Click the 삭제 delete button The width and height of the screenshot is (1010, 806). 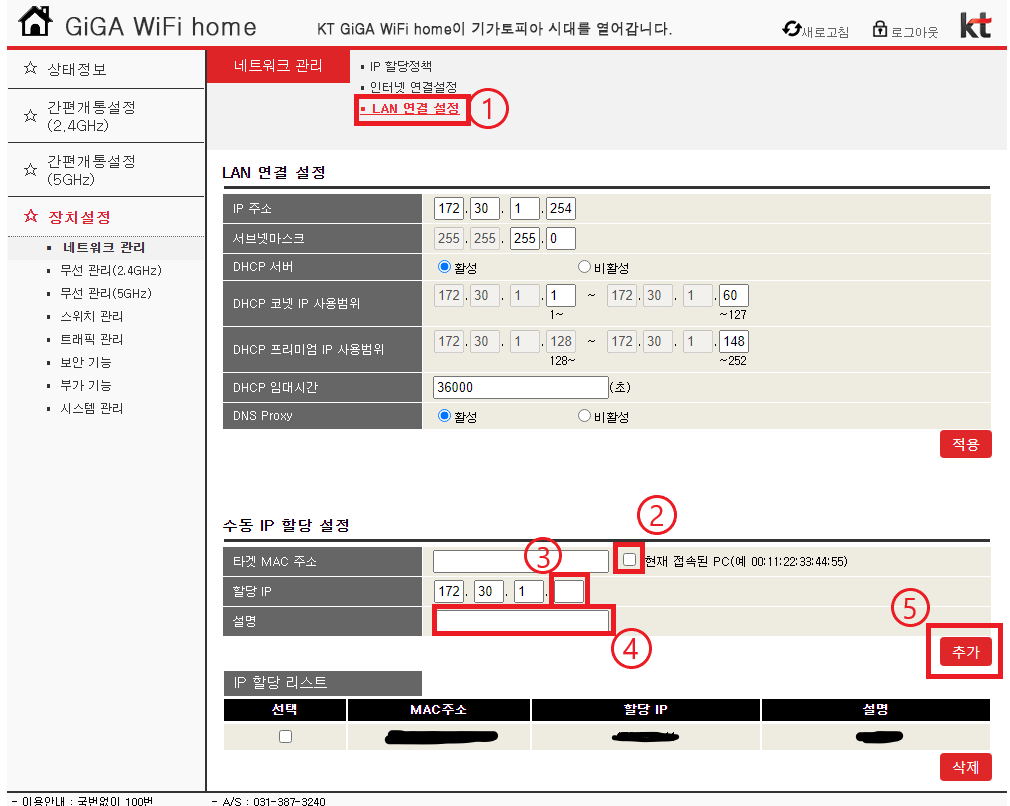966,767
